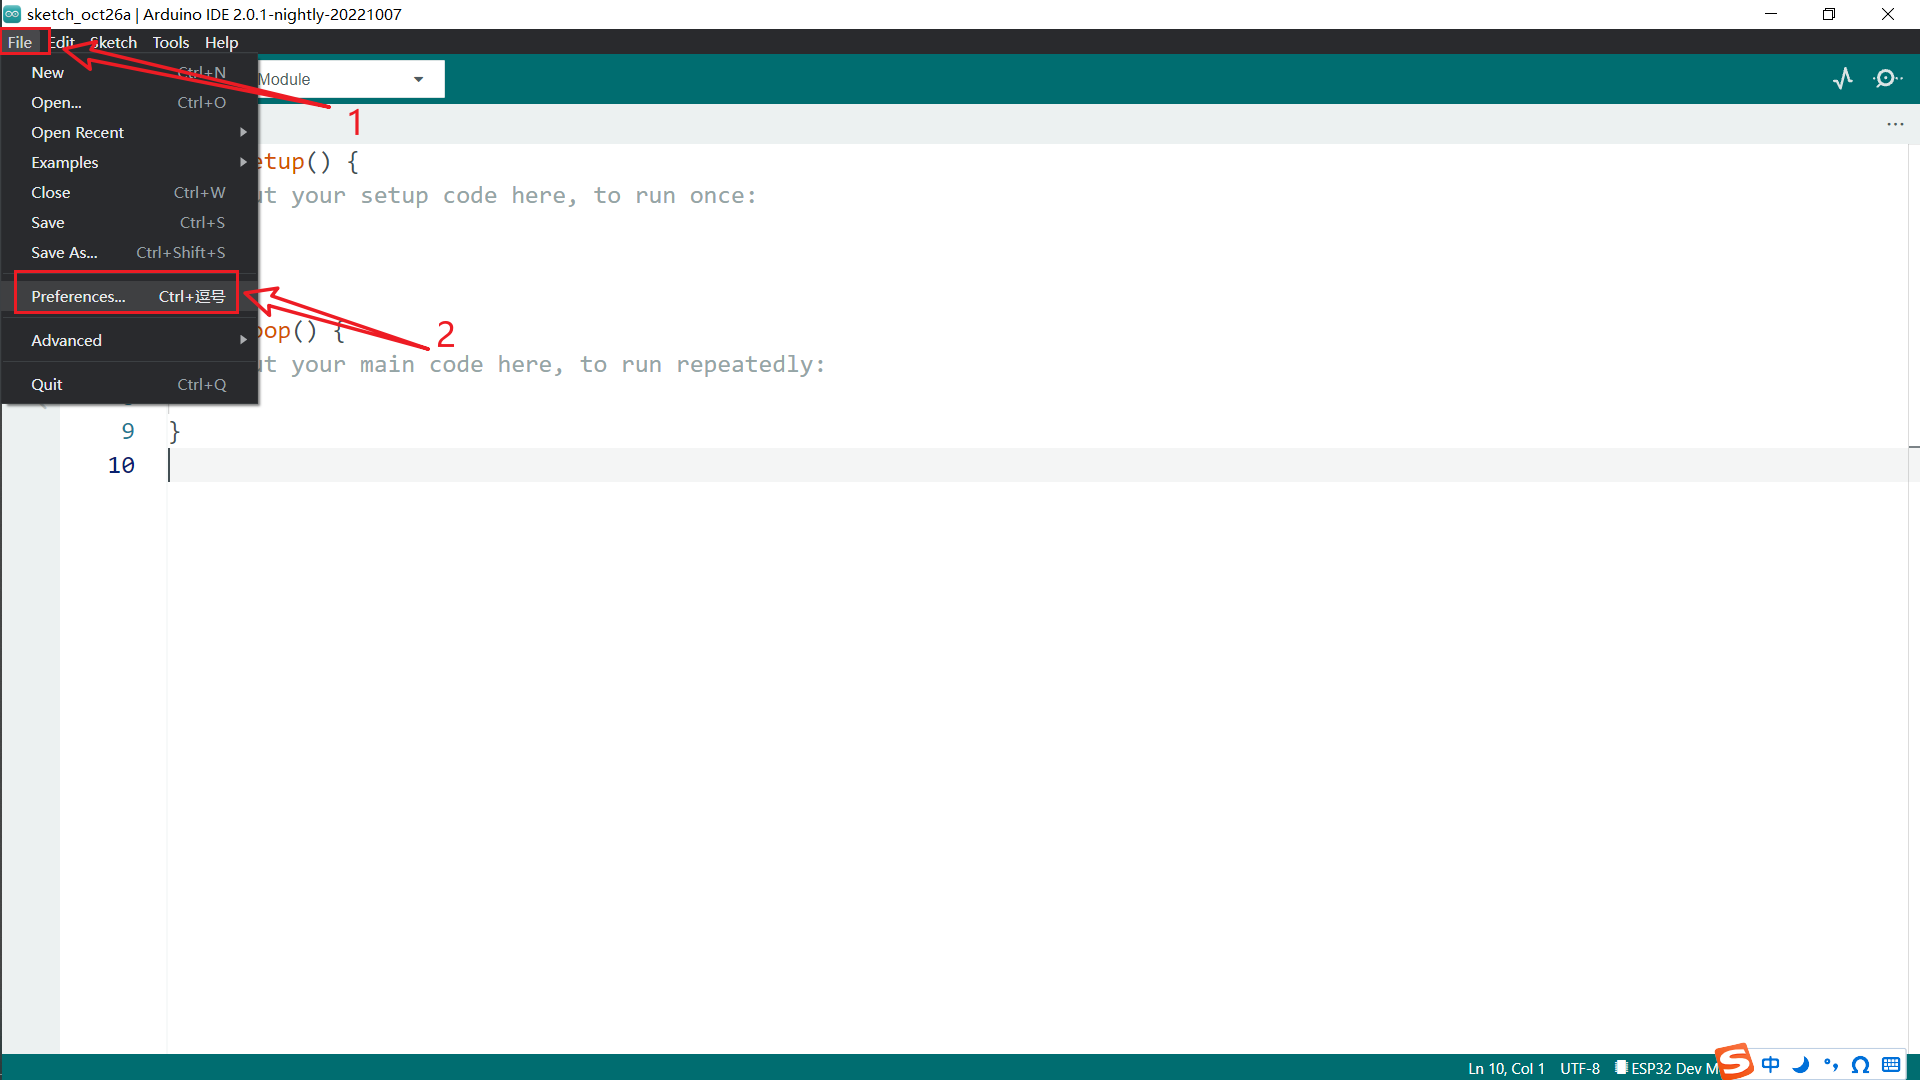Choose Close from the File menu
Screen dimensions: 1920x1080
point(130,192)
